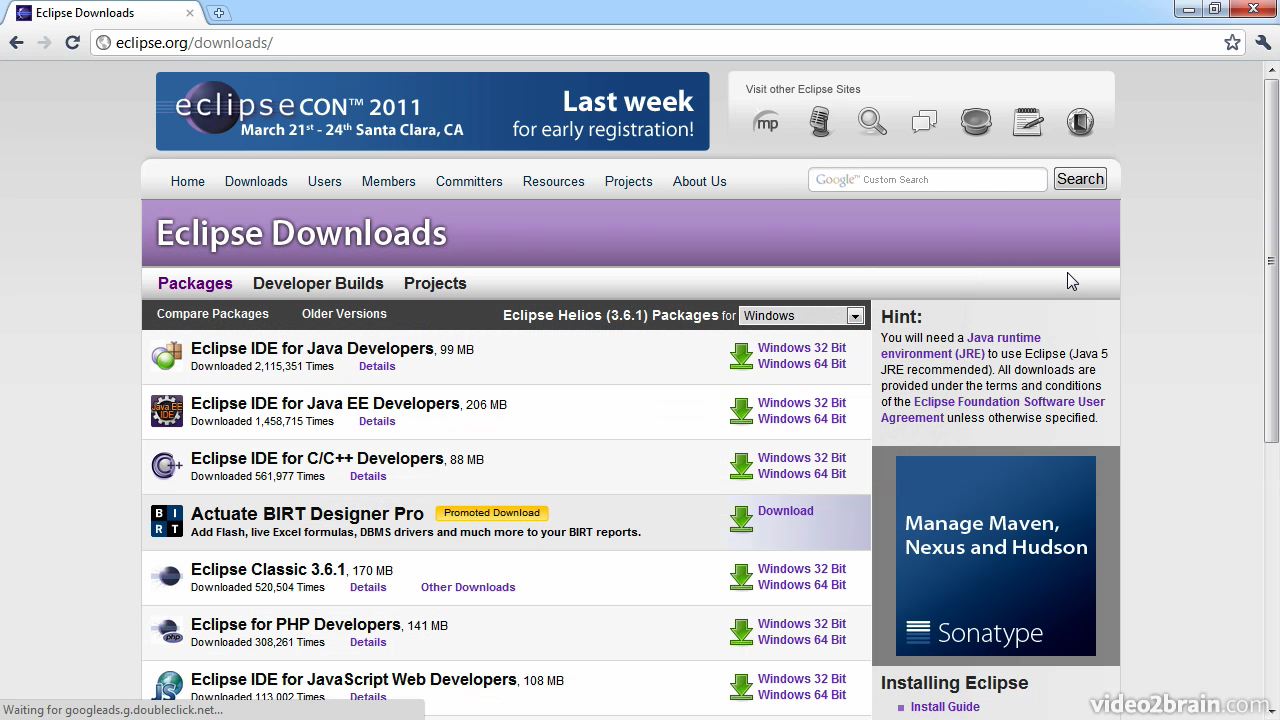Bookmark page with star icon
Viewport: 1280px width, 720px height.
(x=1232, y=42)
